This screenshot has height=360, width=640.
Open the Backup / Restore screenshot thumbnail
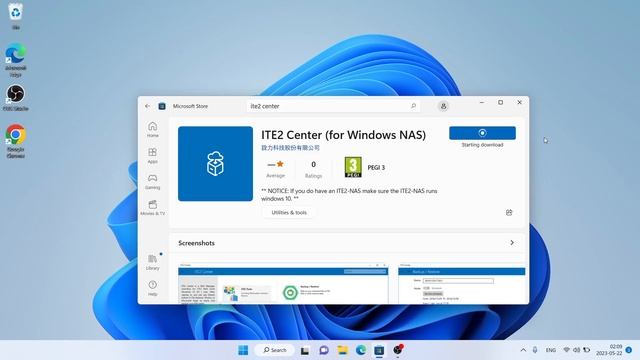click(462, 283)
